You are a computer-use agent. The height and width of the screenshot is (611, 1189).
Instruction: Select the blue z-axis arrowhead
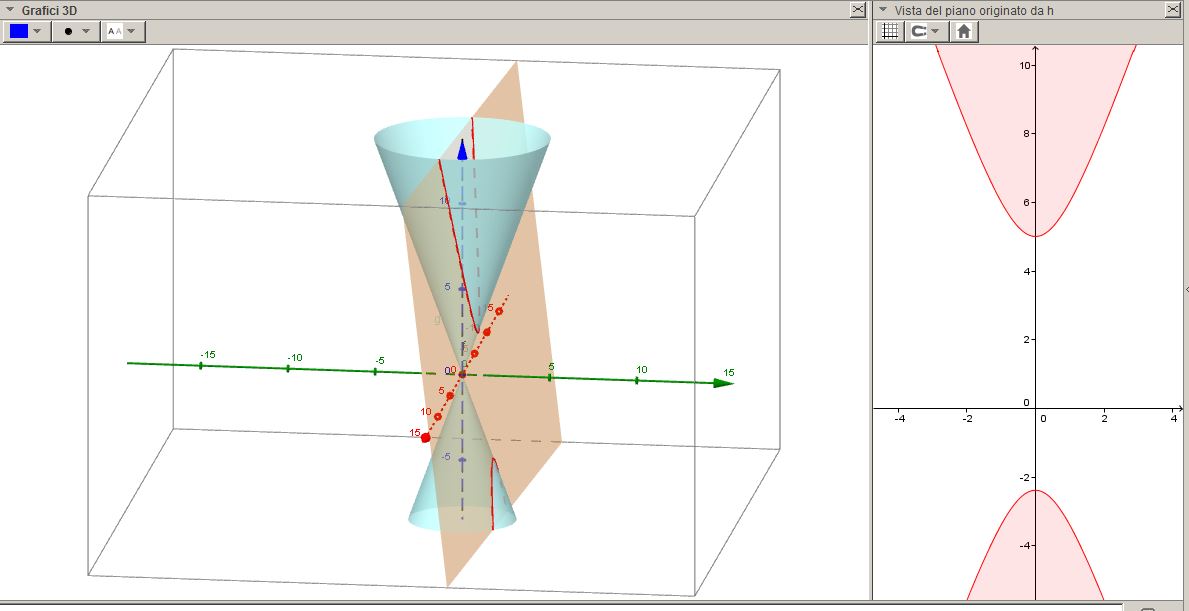(462, 148)
